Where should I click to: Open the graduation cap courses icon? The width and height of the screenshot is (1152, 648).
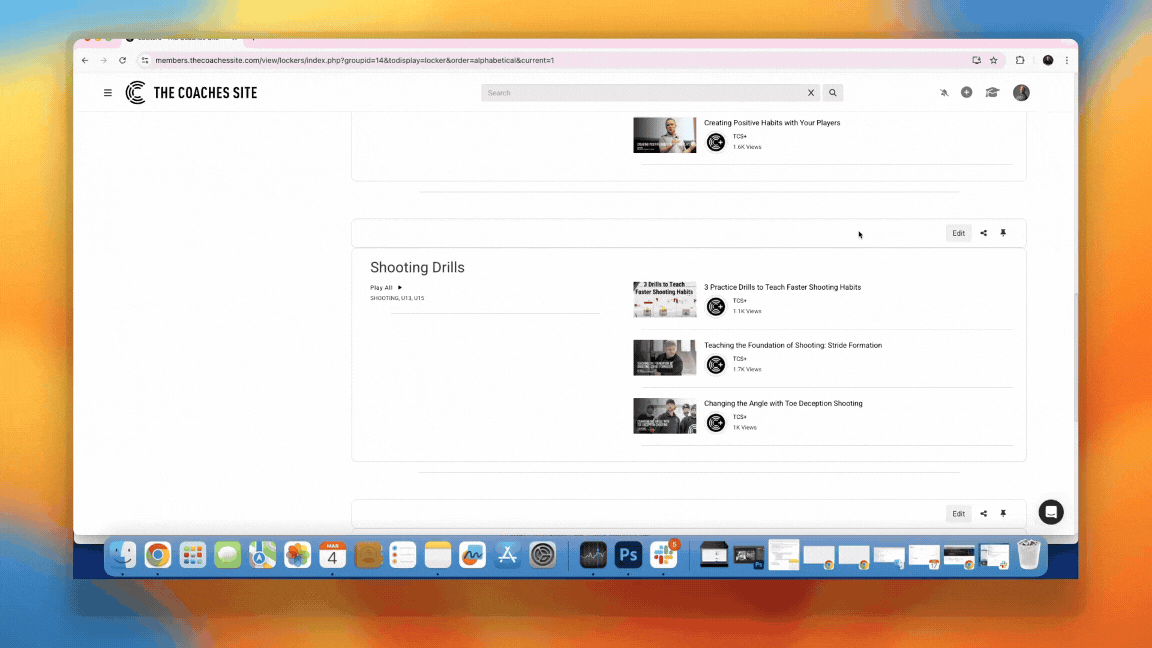tap(992, 93)
